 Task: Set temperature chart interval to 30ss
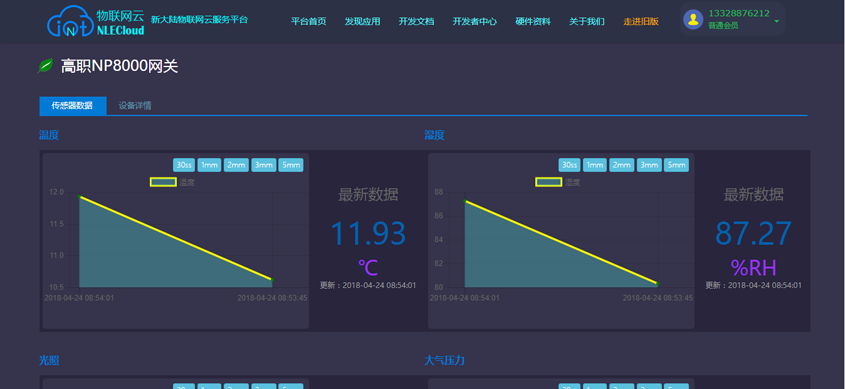(184, 165)
